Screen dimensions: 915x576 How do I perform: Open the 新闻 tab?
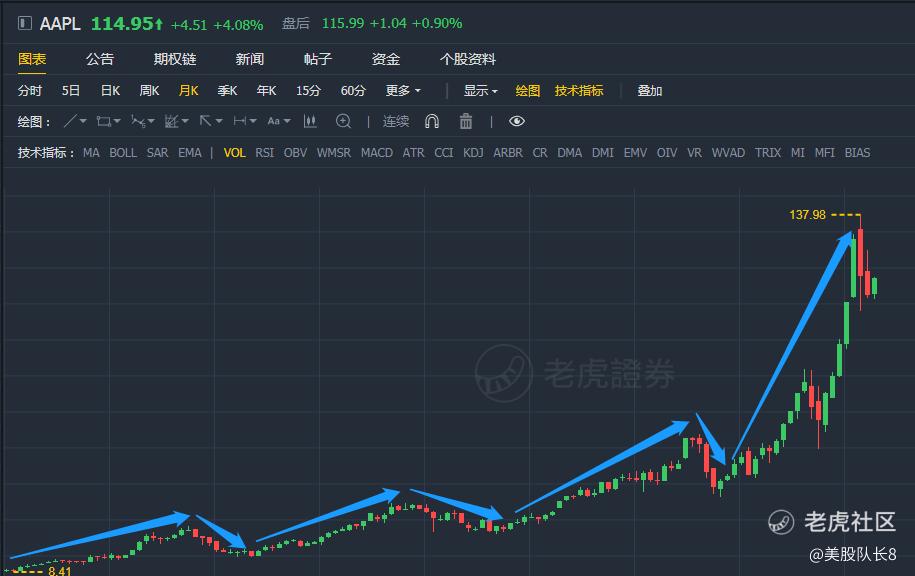pos(250,59)
